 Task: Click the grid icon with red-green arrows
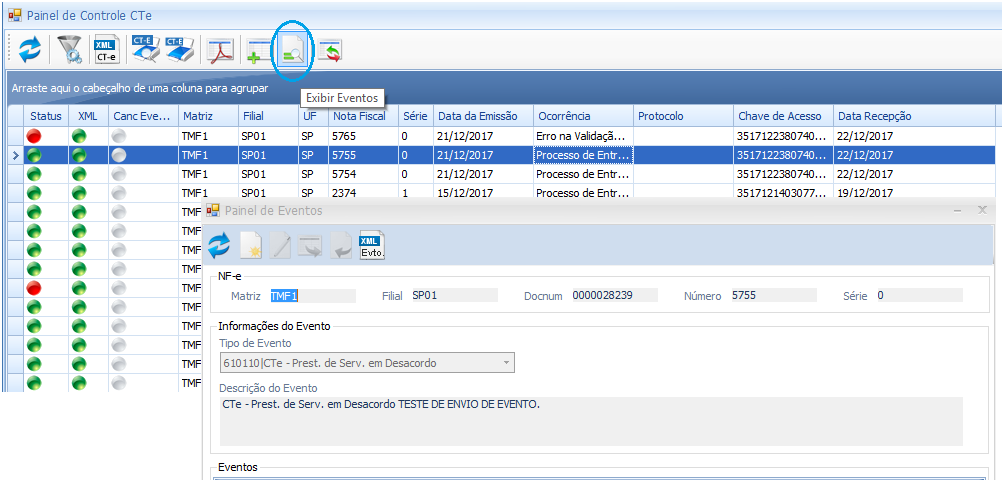(x=330, y=51)
